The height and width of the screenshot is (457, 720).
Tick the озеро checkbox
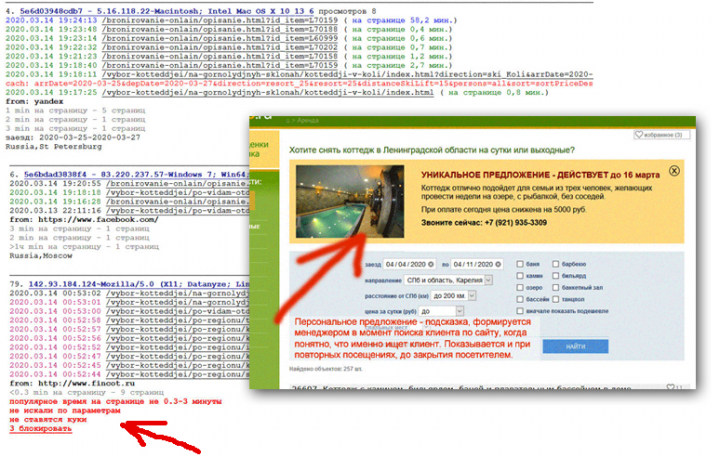pyautogui.click(x=520, y=288)
